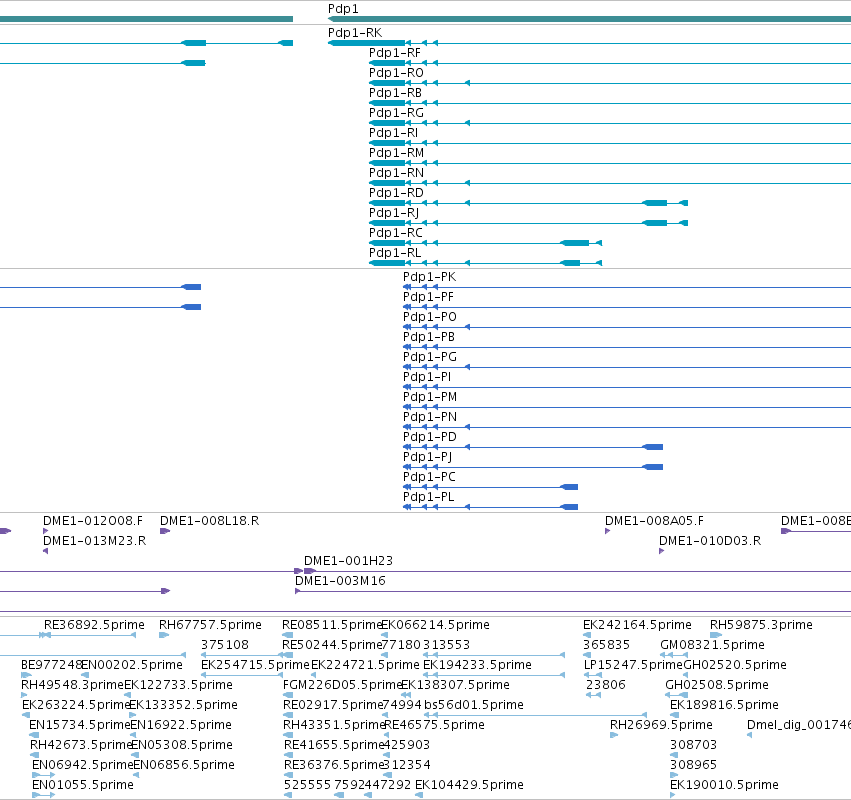Open EST label RE08511.5prime
Image resolution: width=851 pixels, height=800 pixels.
click(x=332, y=625)
